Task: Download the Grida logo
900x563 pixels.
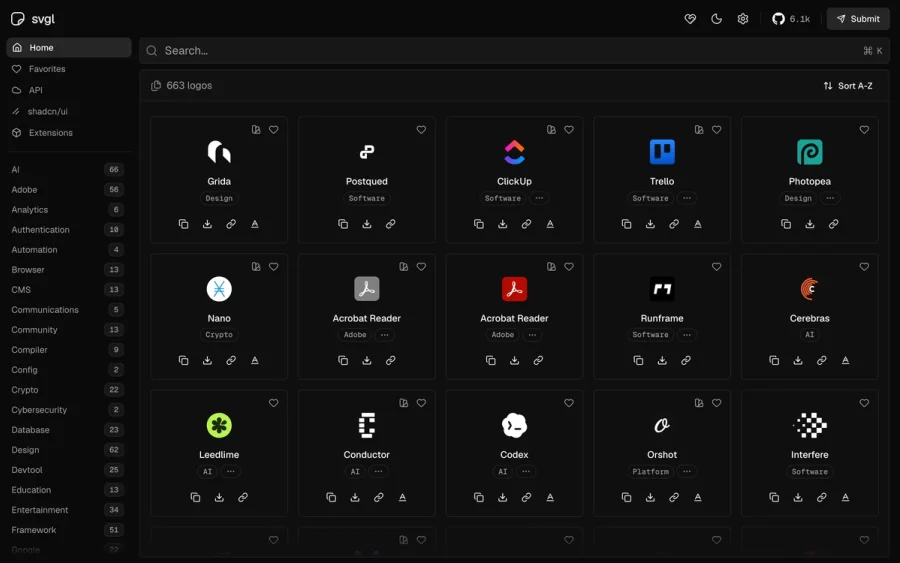Action: pyautogui.click(x=207, y=224)
